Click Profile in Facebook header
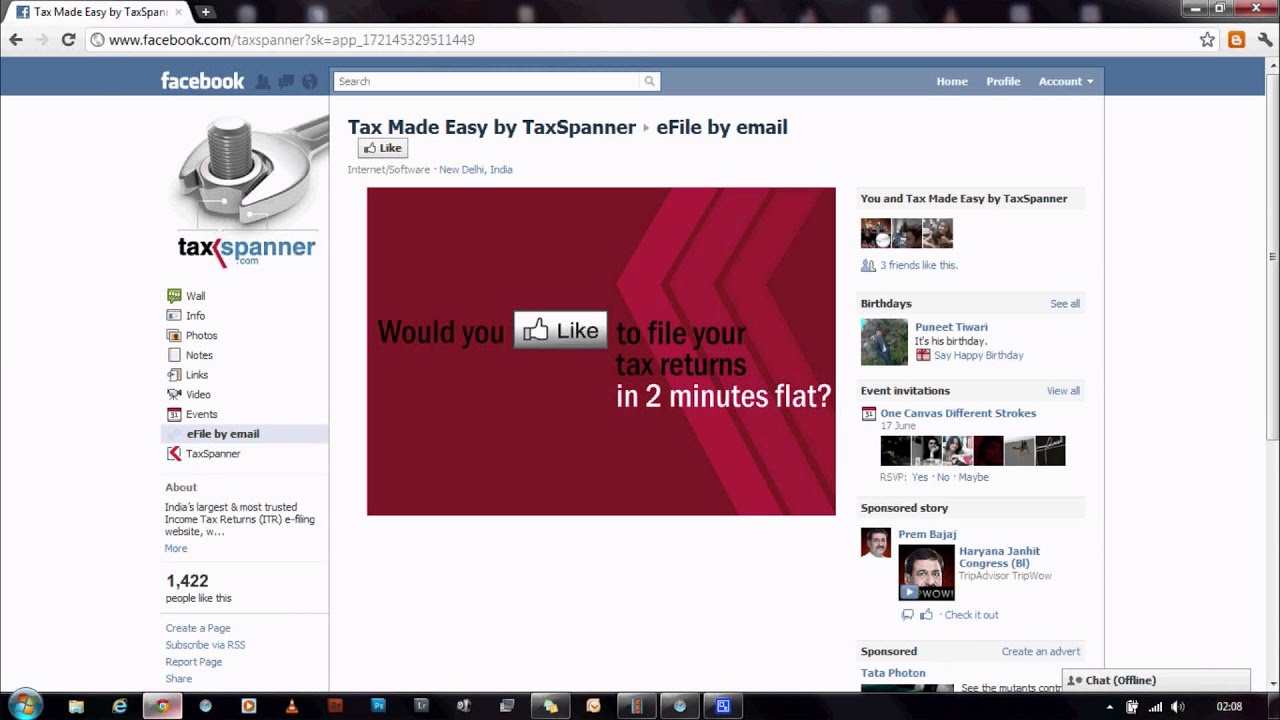The width and height of the screenshot is (1280, 720). (x=1003, y=81)
